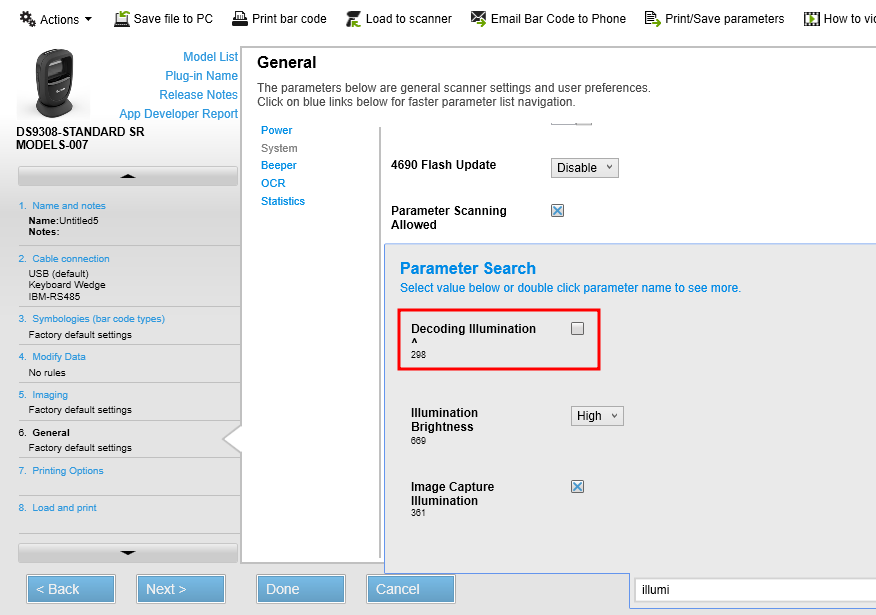Screen dimensions: 876x615
Task: Select the DS9308 scanner thumbnail image
Action: pos(54,84)
